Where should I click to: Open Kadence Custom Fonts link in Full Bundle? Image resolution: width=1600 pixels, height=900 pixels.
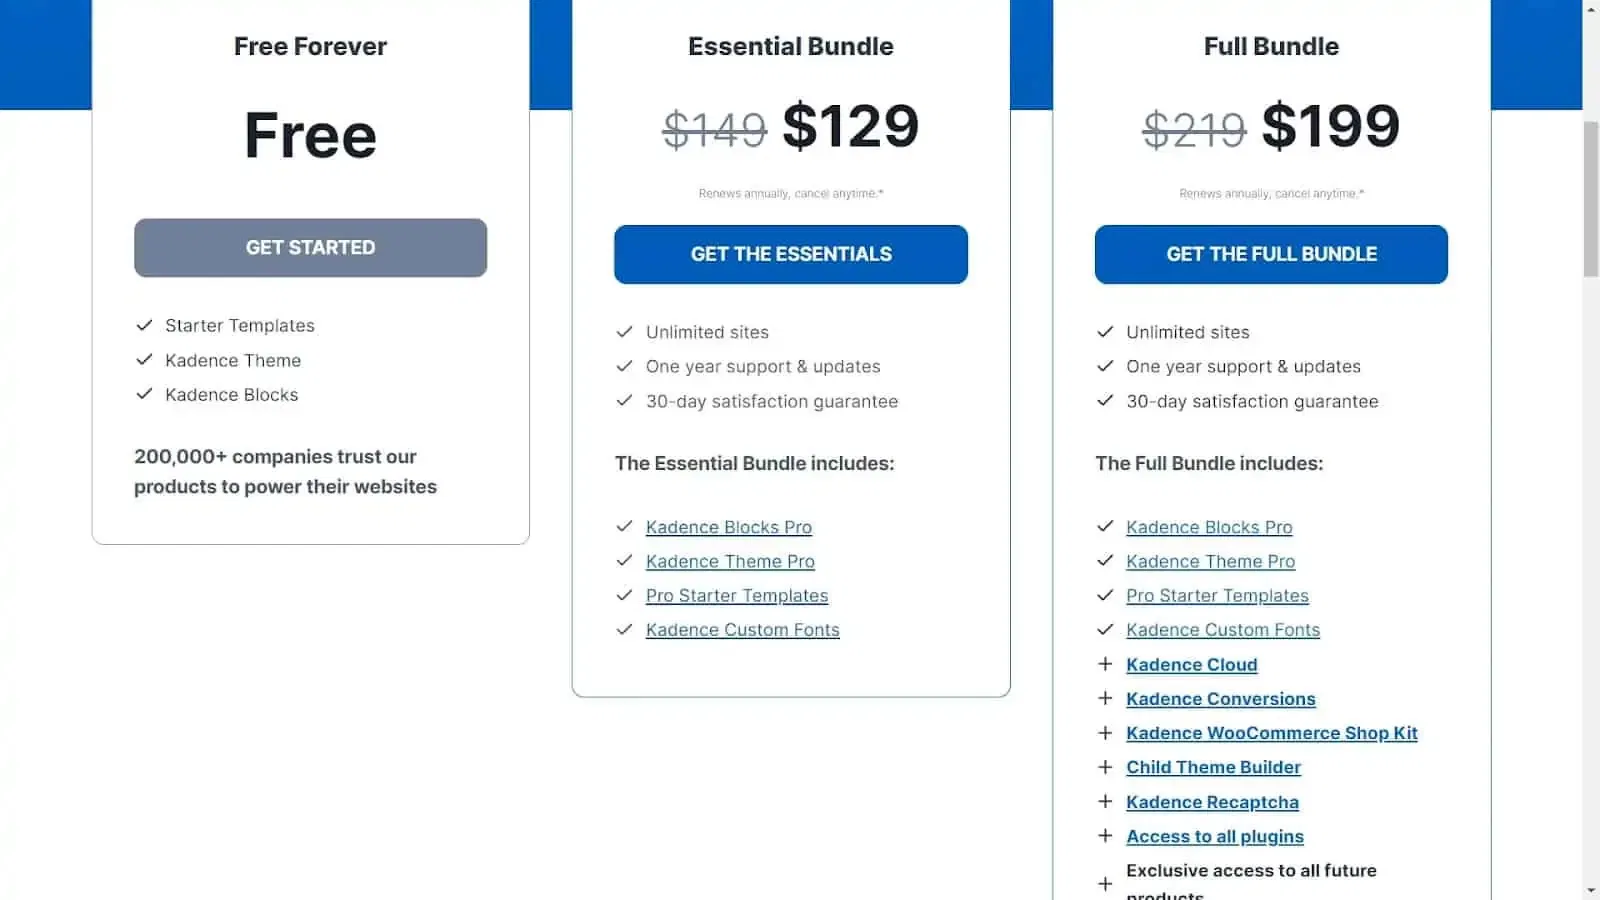point(1223,630)
